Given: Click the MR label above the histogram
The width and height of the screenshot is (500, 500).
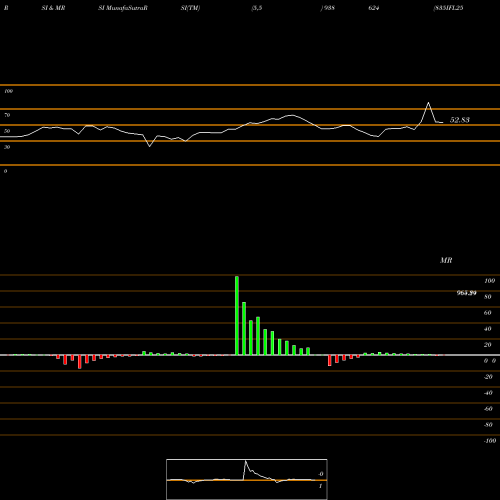Looking at the screenshot, I should pyautogui.click(x=446, y=260).
